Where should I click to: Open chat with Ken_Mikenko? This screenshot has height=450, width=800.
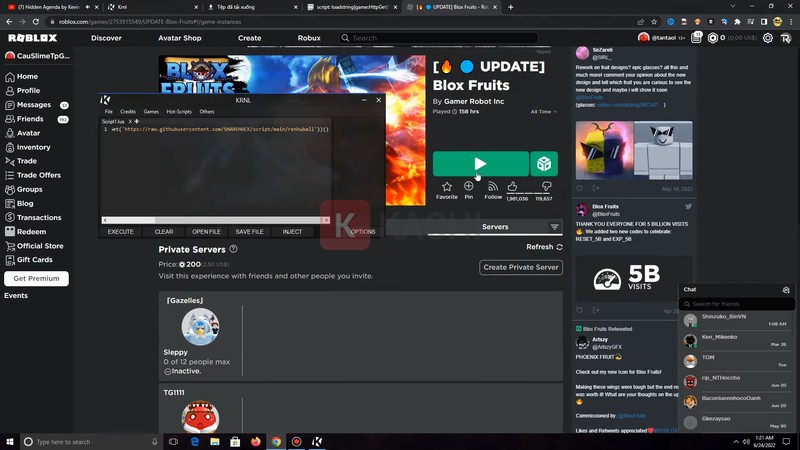click(x=737, y=341)
